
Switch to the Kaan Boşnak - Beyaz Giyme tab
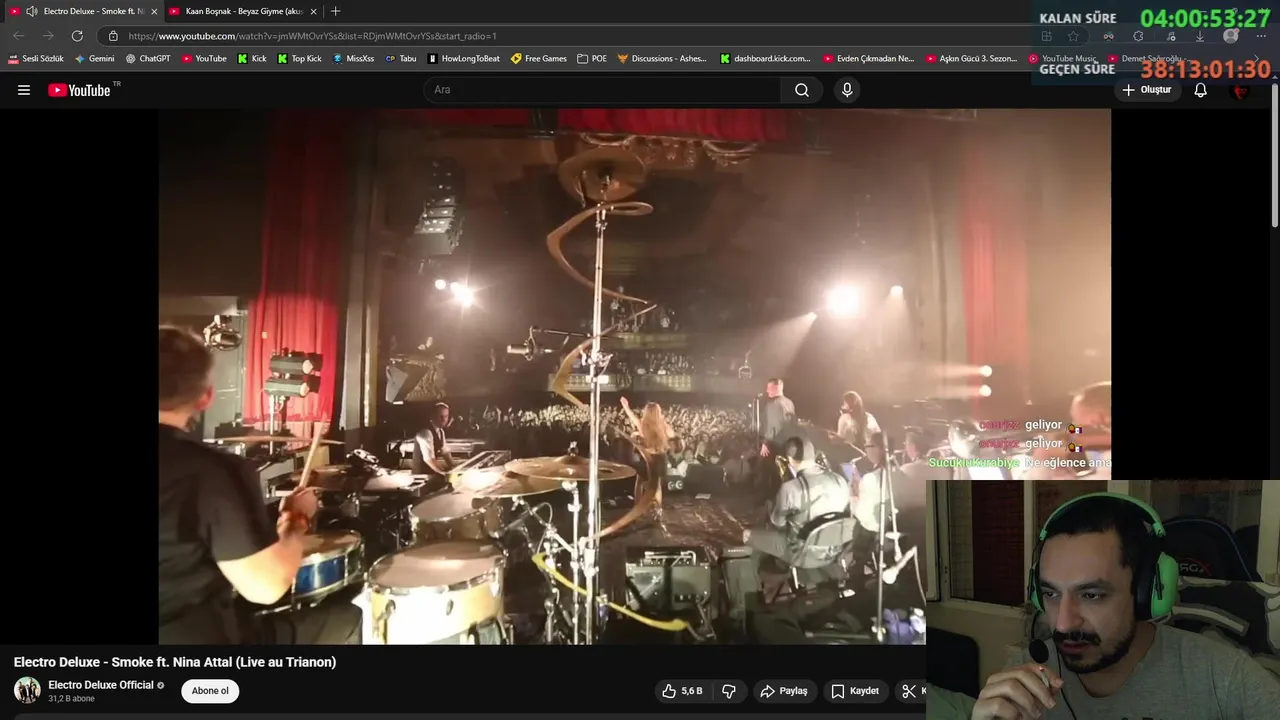click(x=244, y=11)
